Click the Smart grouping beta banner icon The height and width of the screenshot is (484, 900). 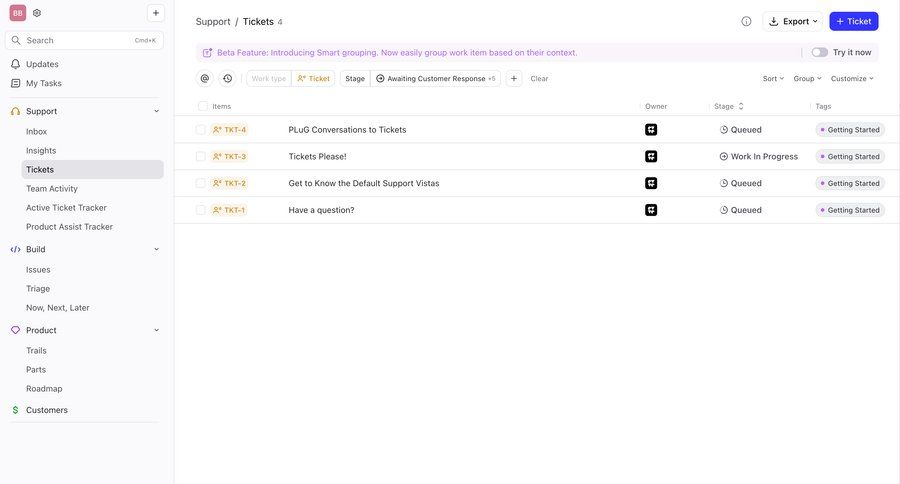pyautogui.click(x=207, y=53)
